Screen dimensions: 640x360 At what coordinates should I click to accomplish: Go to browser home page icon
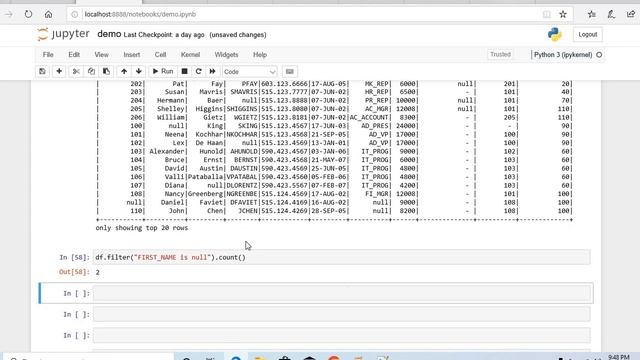coord(48,14)
